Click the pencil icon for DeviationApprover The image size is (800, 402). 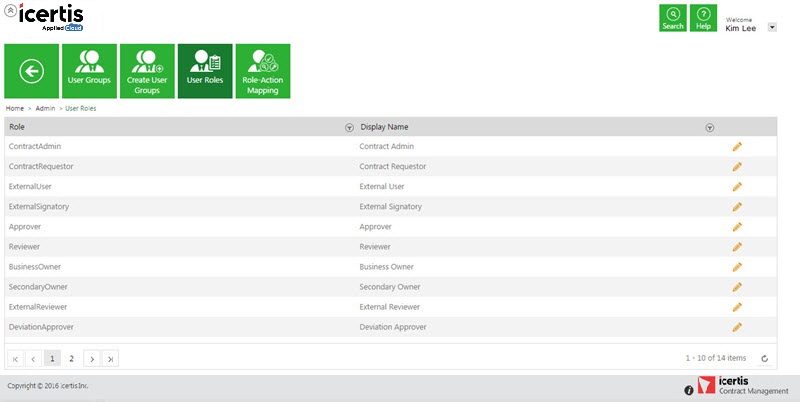pyautogui.click(x=737, y=327)
